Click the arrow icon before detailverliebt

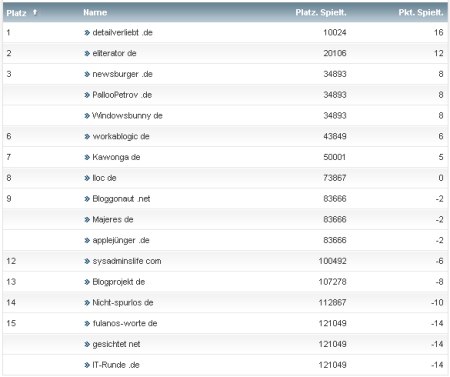tap(87, 33)
